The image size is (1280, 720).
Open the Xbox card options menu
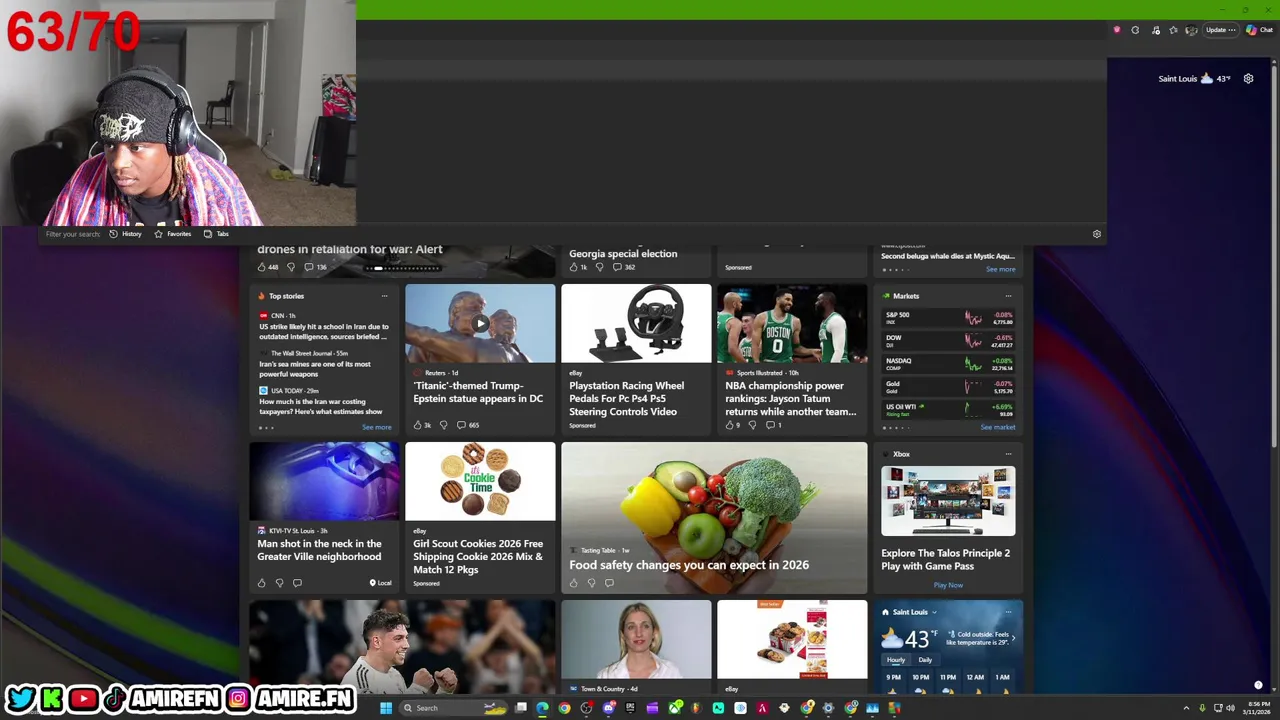(1008, 454)
